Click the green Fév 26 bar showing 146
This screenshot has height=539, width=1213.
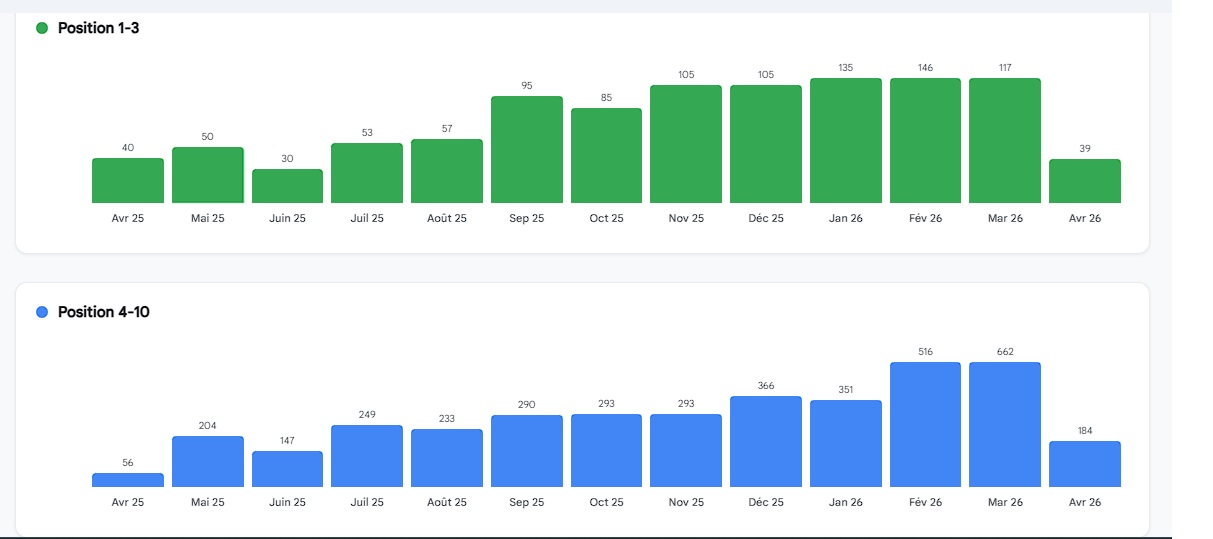point(925,141)
